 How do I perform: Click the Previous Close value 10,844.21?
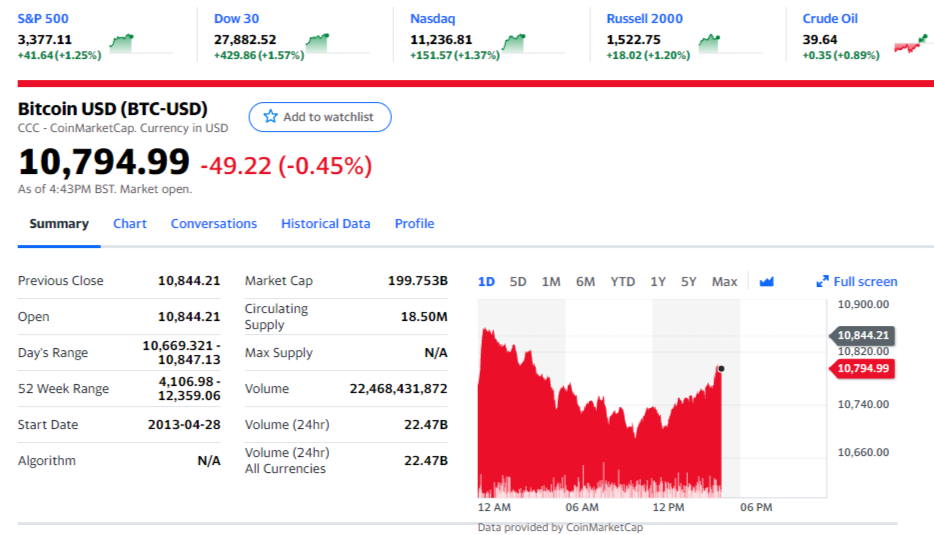(189, 281)
